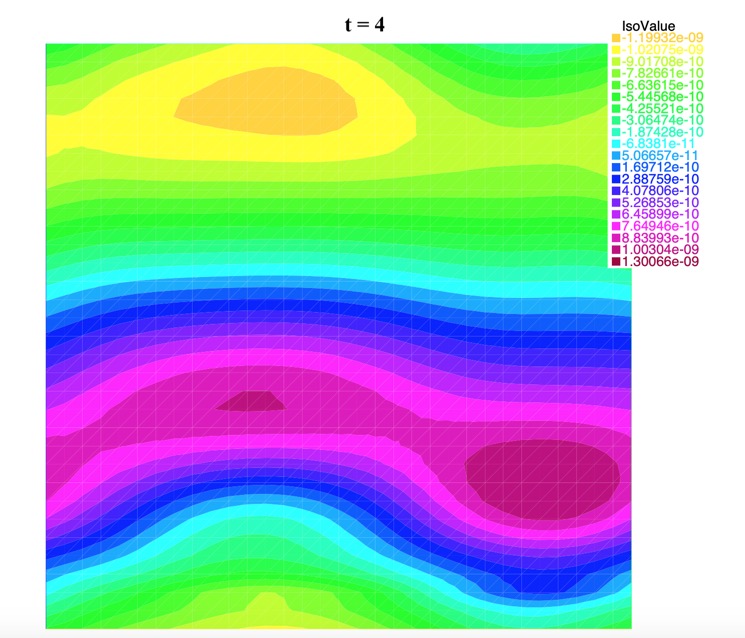Image resolution: width=745 pixels, height=638 pixels.
Task: Click the "IsoValue" legend heading
Action: coord(648,26)
